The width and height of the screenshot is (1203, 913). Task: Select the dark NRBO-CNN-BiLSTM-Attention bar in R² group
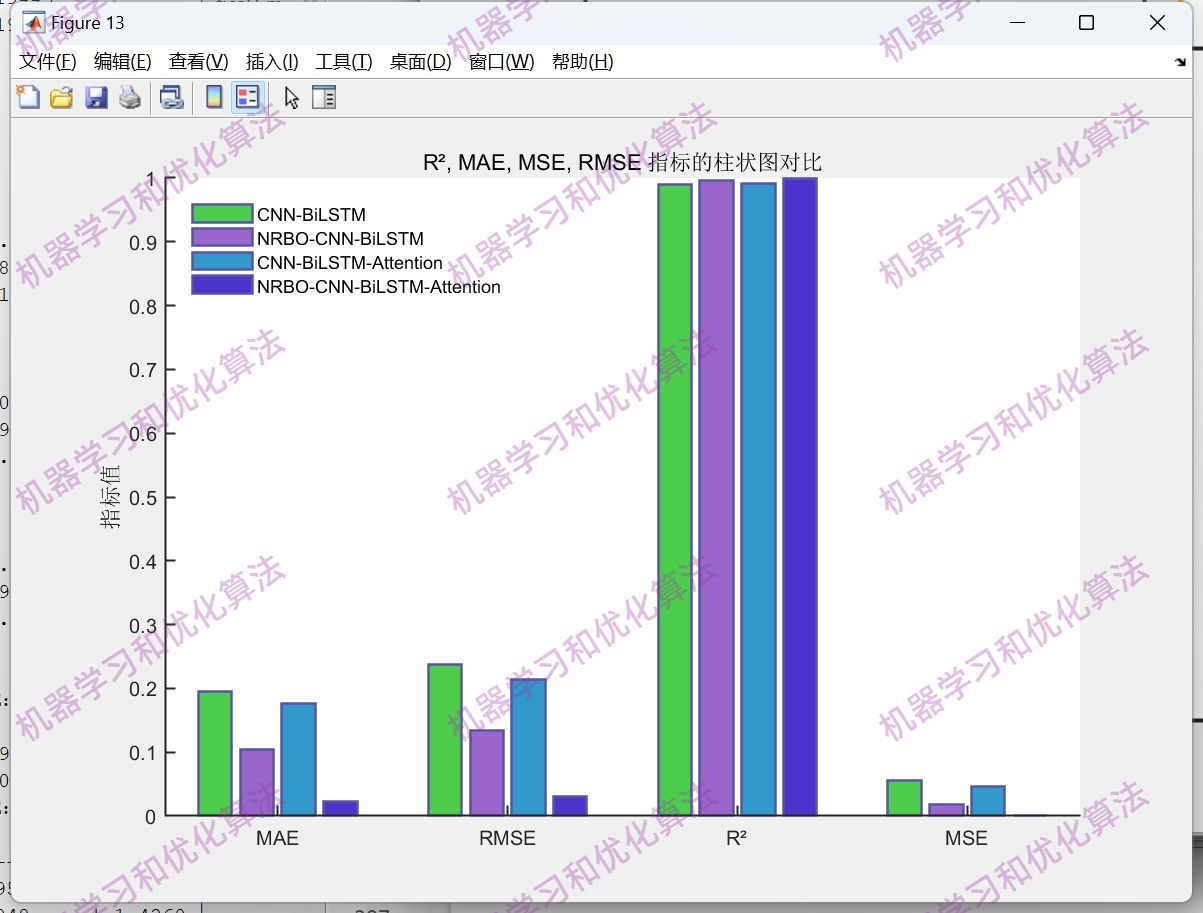pyautogui.click(x=800, y=497)
